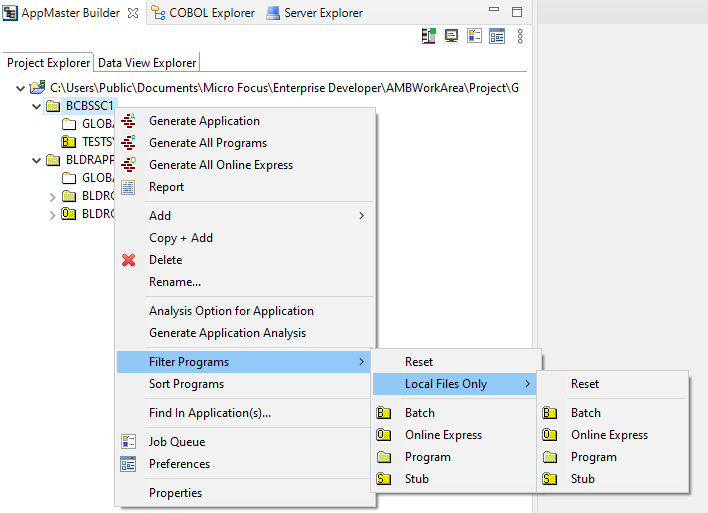
Task: Click Online Express icon in Filter Programs submenu
Action: click(x=384, y=435)
